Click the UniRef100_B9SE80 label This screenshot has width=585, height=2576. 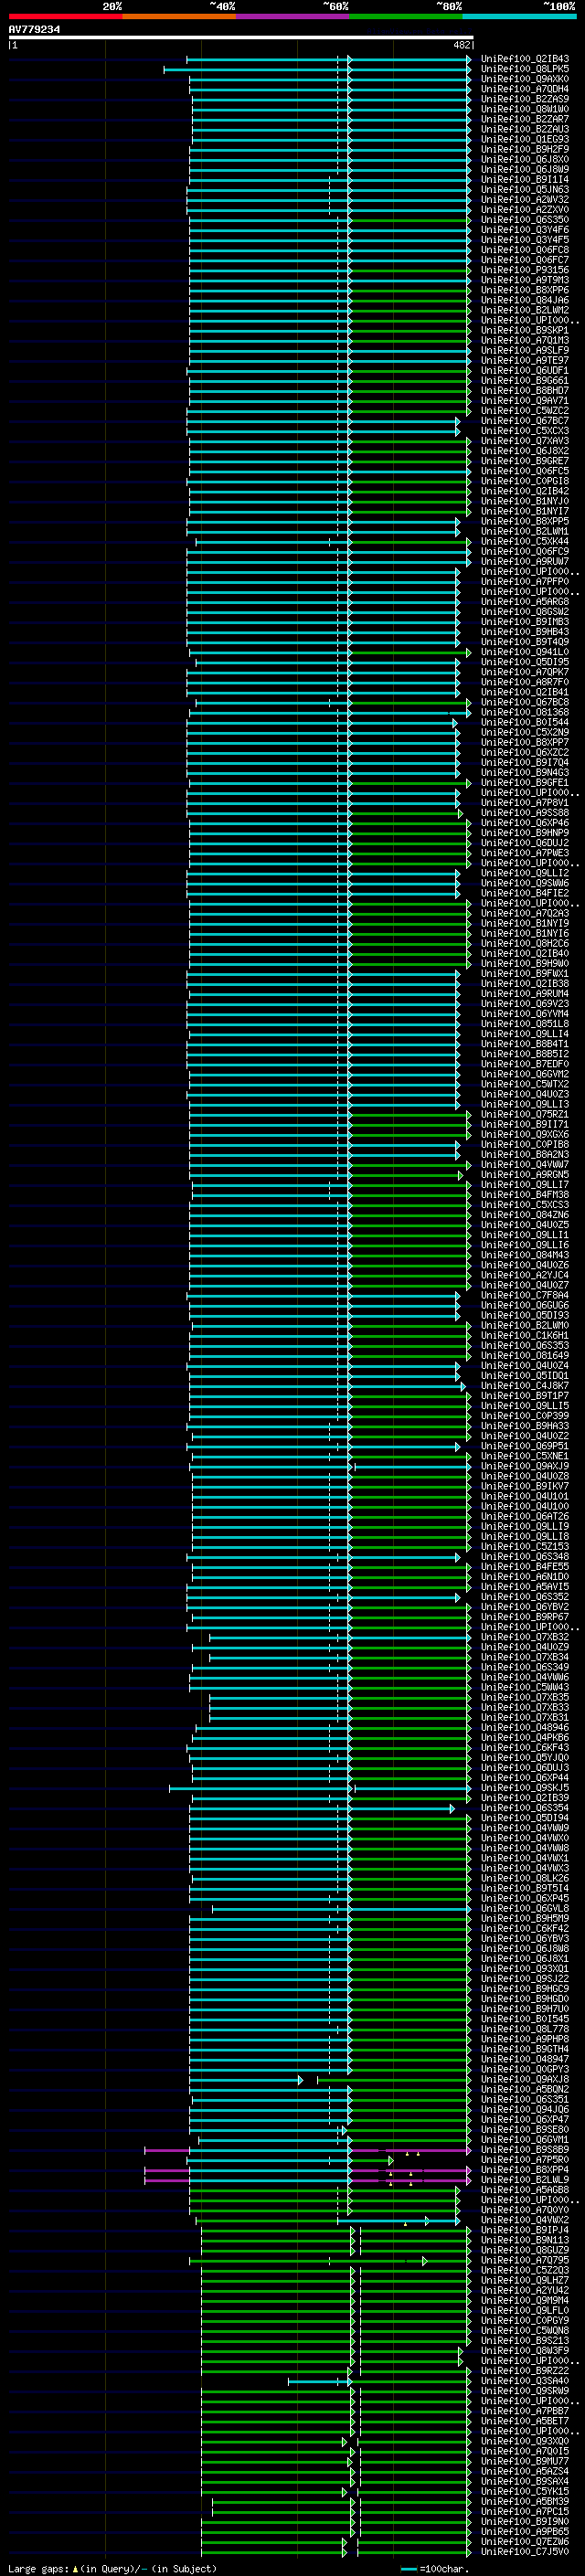(x=525, y=2130)
